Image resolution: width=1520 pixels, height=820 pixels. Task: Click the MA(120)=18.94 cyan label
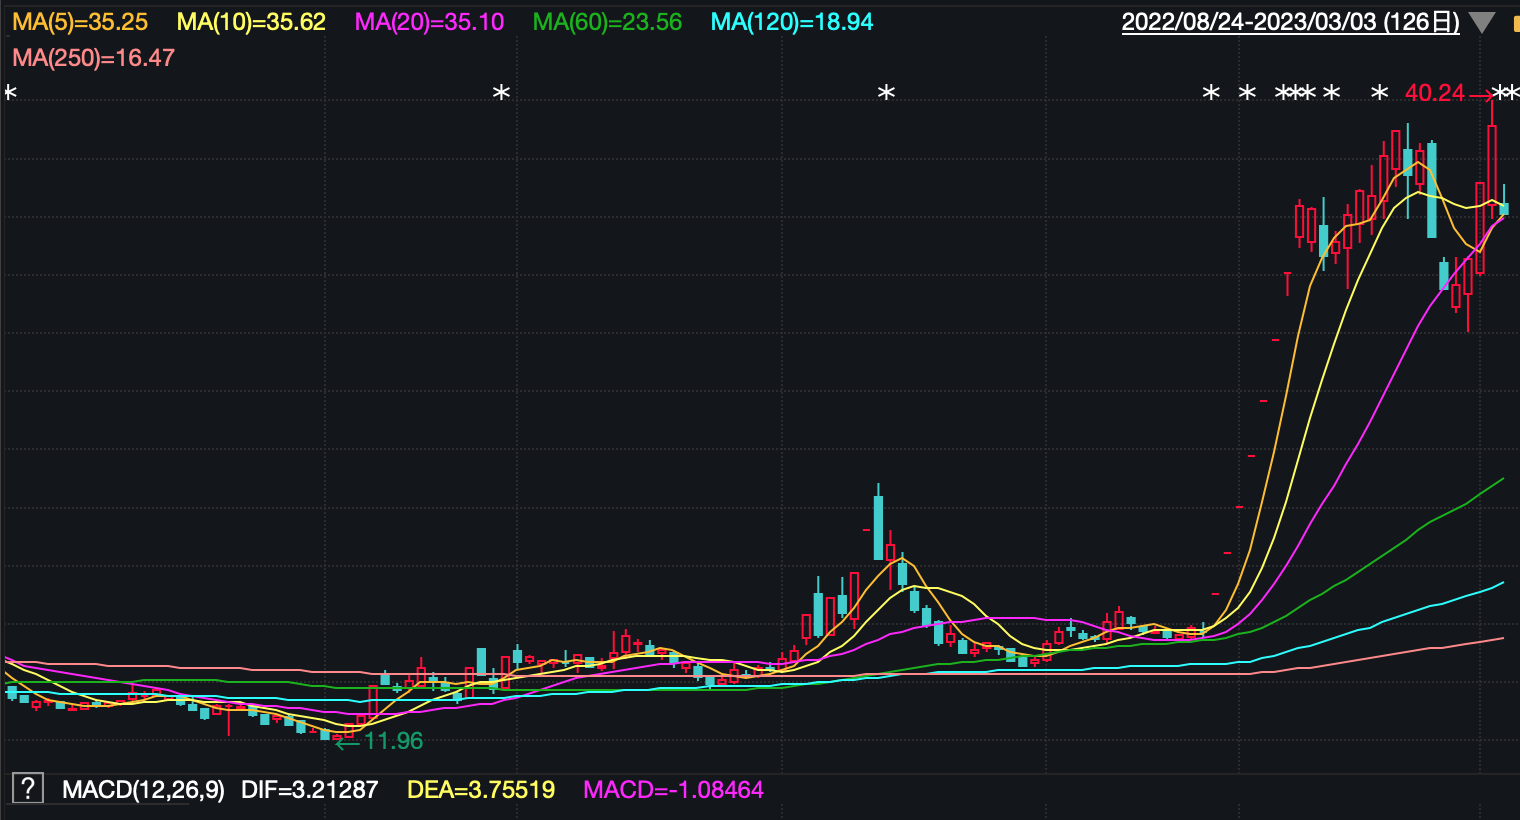pyautogui.click(x=792, y=22)
